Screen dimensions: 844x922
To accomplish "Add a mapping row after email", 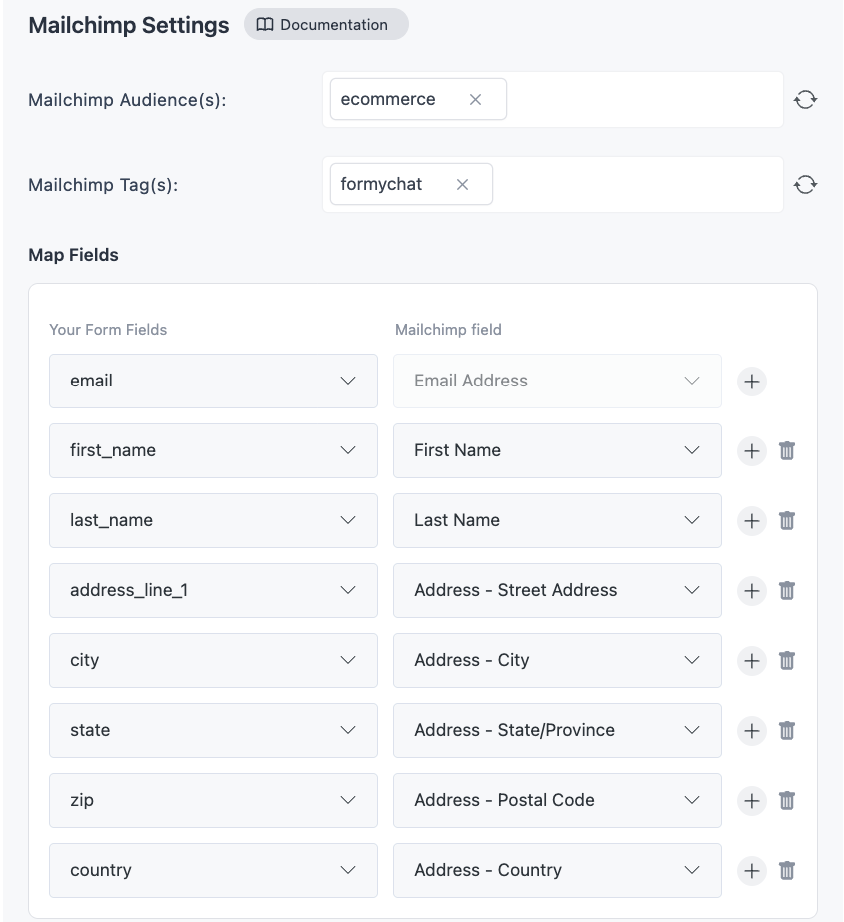I will [x=752, y=382].
